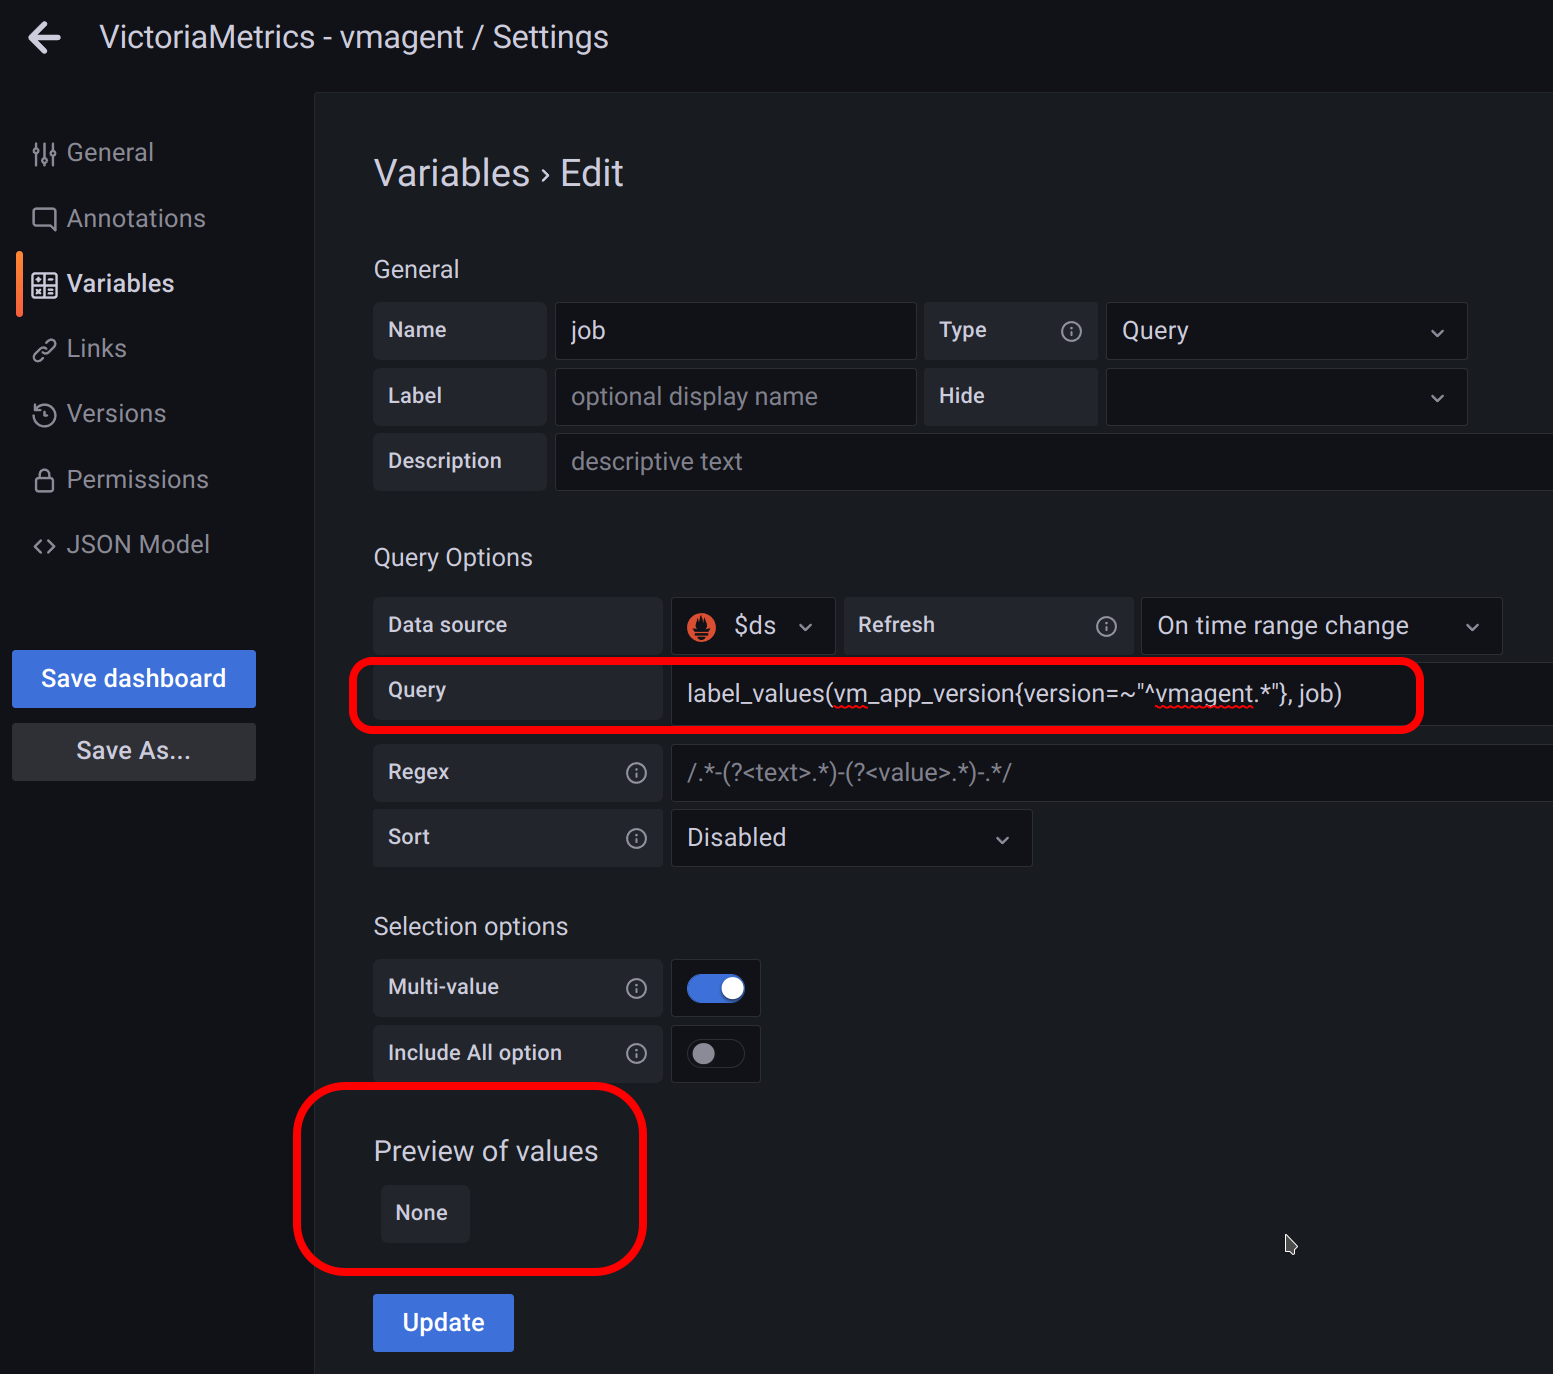Click the Variables grid icon in sidebar
Image resolution: width=1553 pixels, height=1374 pixels.
click(44, 283)
